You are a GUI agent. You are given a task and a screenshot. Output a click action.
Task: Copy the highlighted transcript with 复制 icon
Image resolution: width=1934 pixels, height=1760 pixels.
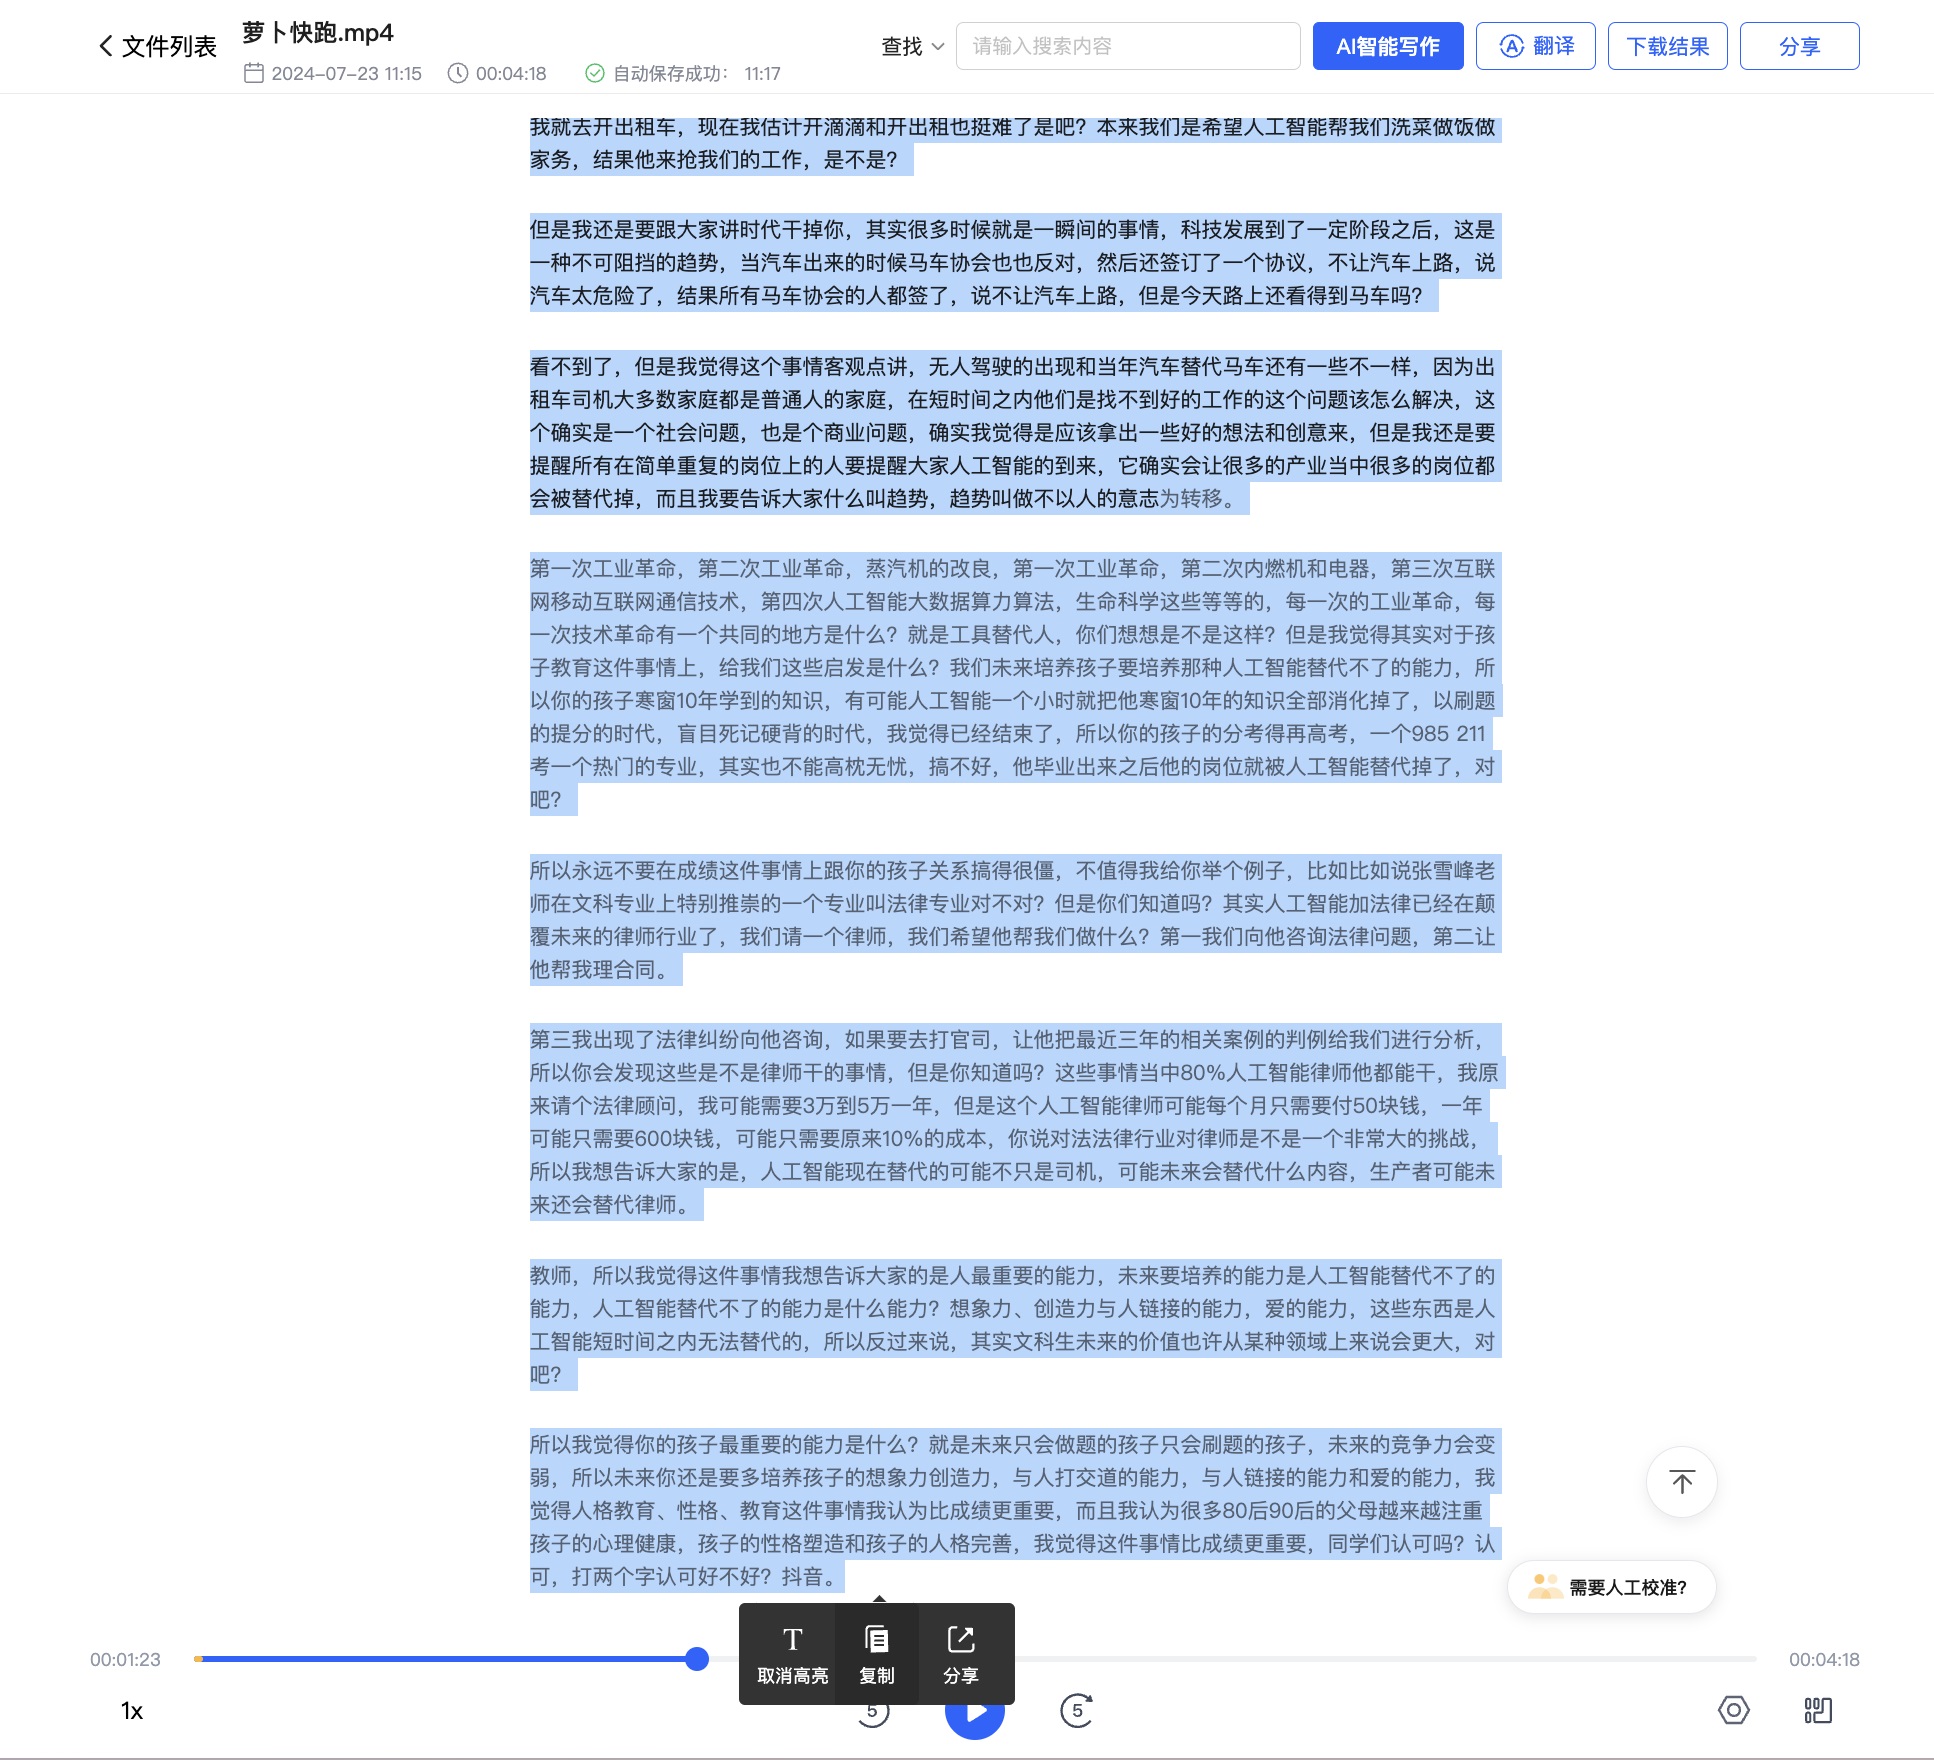point(875,1654)
